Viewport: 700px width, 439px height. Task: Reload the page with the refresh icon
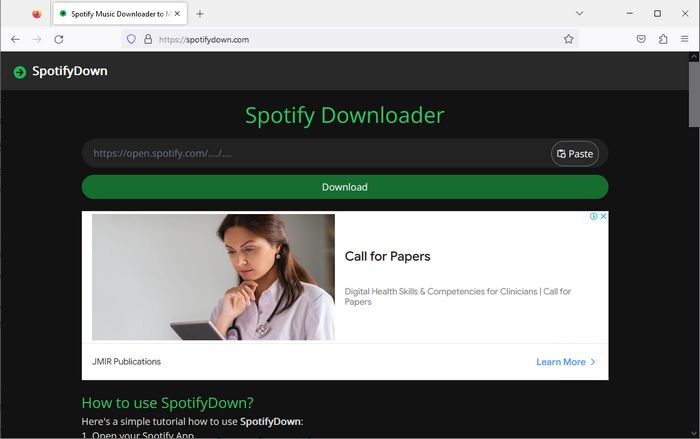58,39
